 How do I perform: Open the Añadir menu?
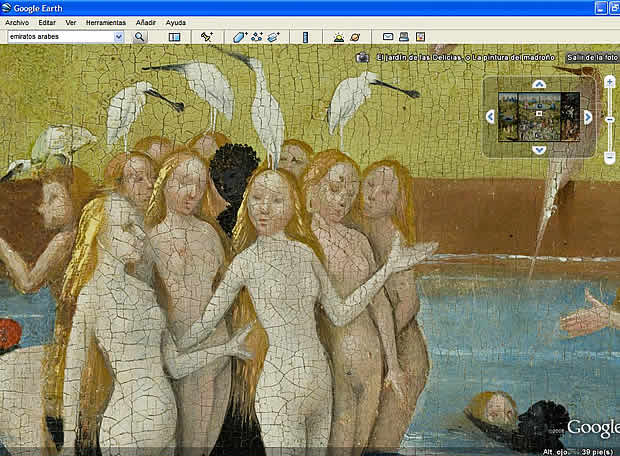tap(146, 22)
